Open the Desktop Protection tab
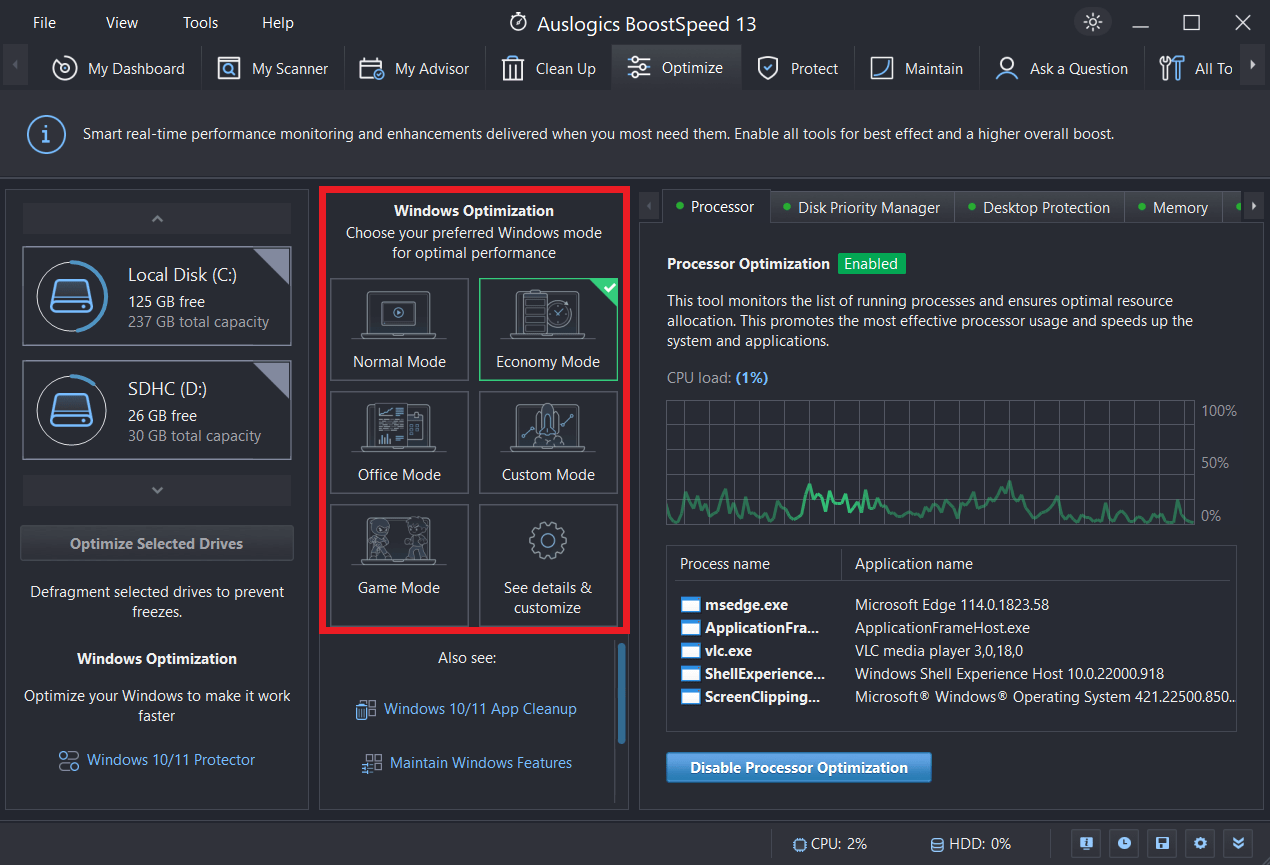1270x865 pixels. (x=1040, y=207)
